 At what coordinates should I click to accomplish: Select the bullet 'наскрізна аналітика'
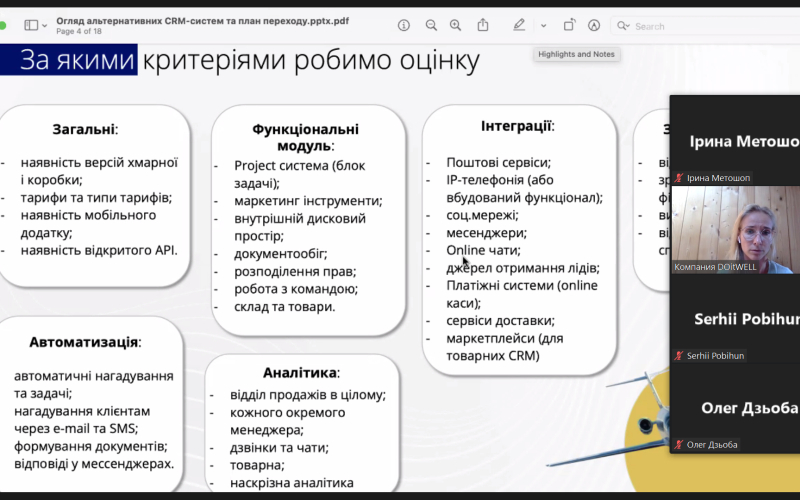(x=292, y=483)
